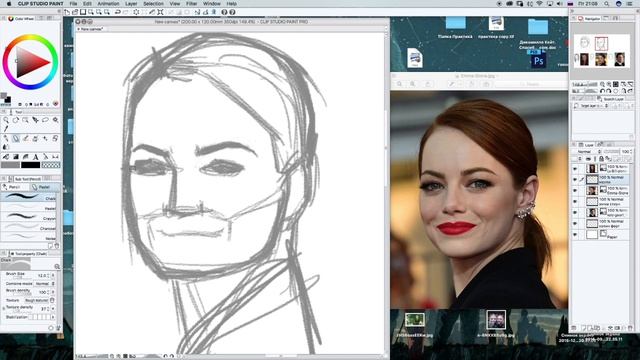Open the File menu
This screenshot has height=360, width=640.
[73, 4]
